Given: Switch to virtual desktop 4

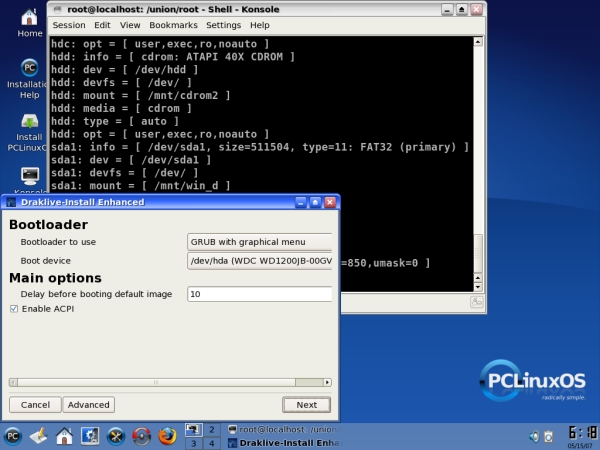Looking at the screenshot, I should pos(212,443).
